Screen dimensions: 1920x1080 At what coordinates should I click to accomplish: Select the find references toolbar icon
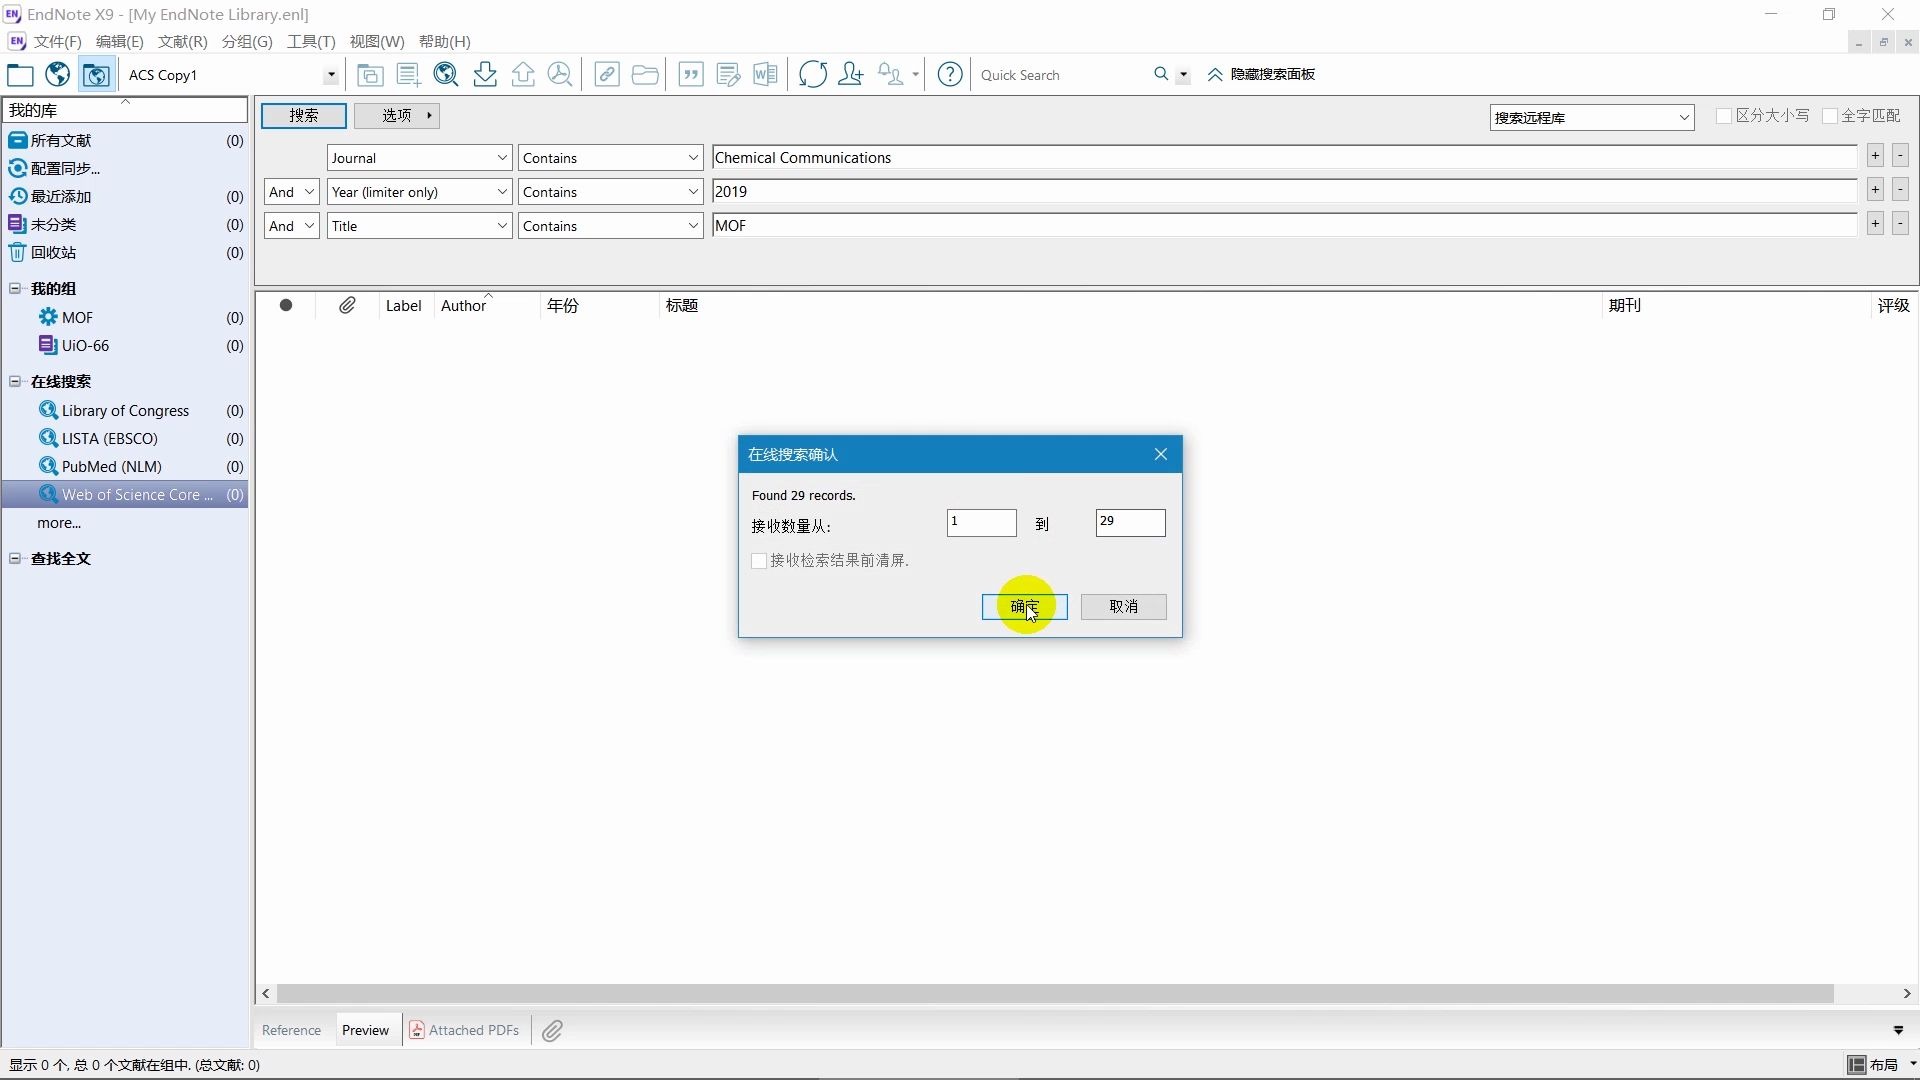[x=446, y=74]
